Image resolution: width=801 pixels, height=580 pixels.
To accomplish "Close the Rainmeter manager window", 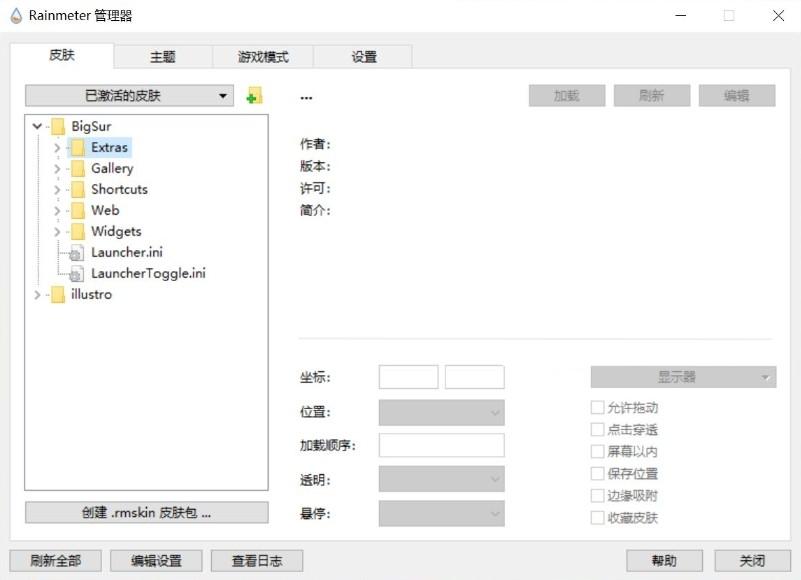I will pos(778,16).
